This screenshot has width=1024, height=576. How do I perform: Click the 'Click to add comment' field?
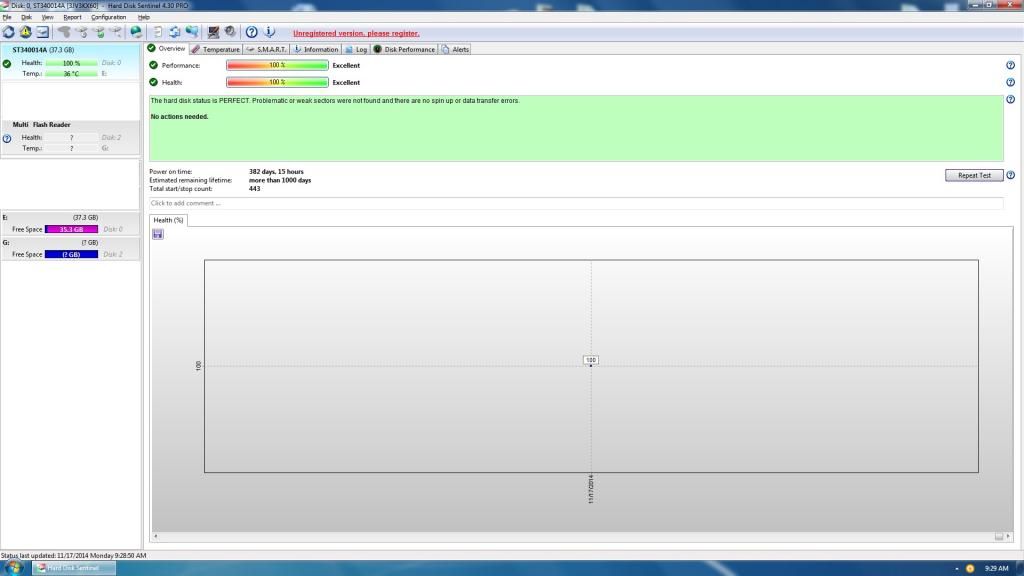click(575, 203)
